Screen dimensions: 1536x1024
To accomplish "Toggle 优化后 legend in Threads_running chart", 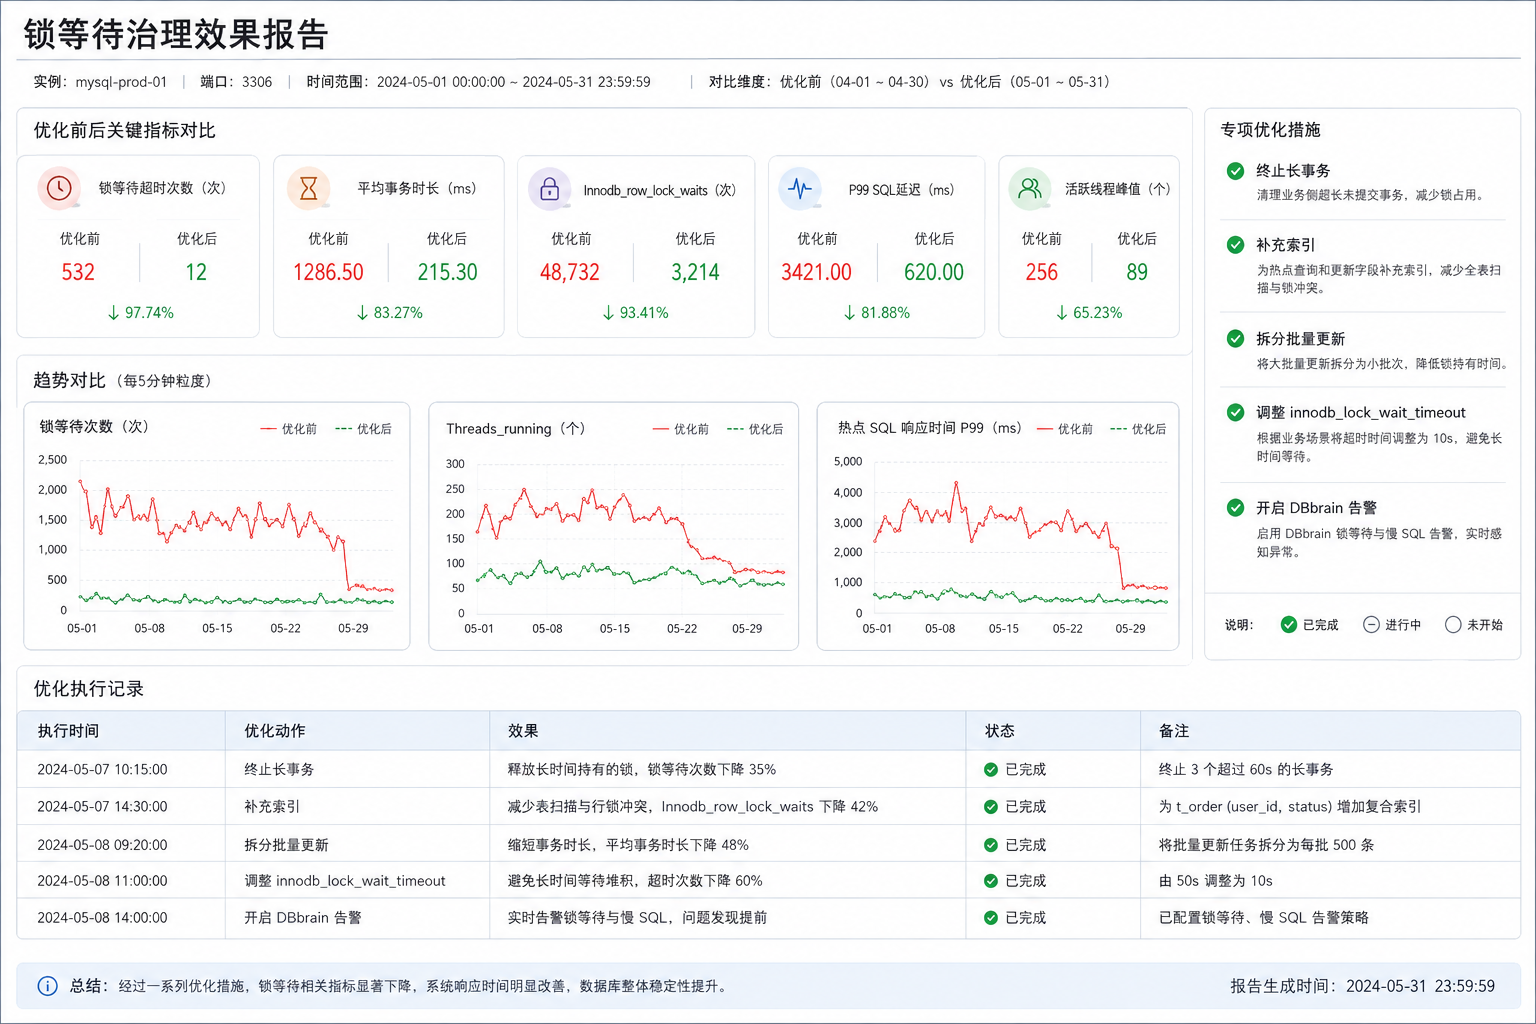I will pos(755,429).
